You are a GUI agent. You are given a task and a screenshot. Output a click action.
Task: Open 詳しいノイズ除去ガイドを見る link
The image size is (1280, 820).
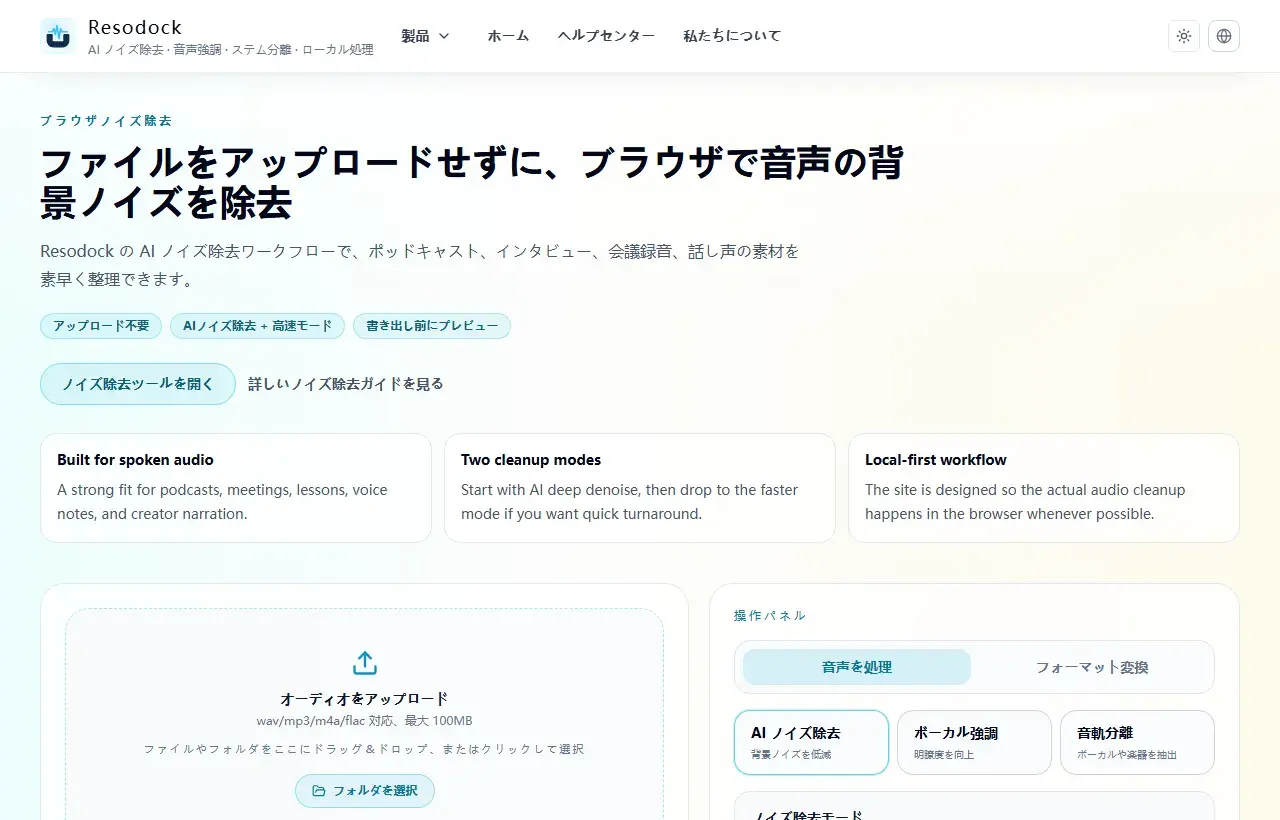tap(346, 384)
